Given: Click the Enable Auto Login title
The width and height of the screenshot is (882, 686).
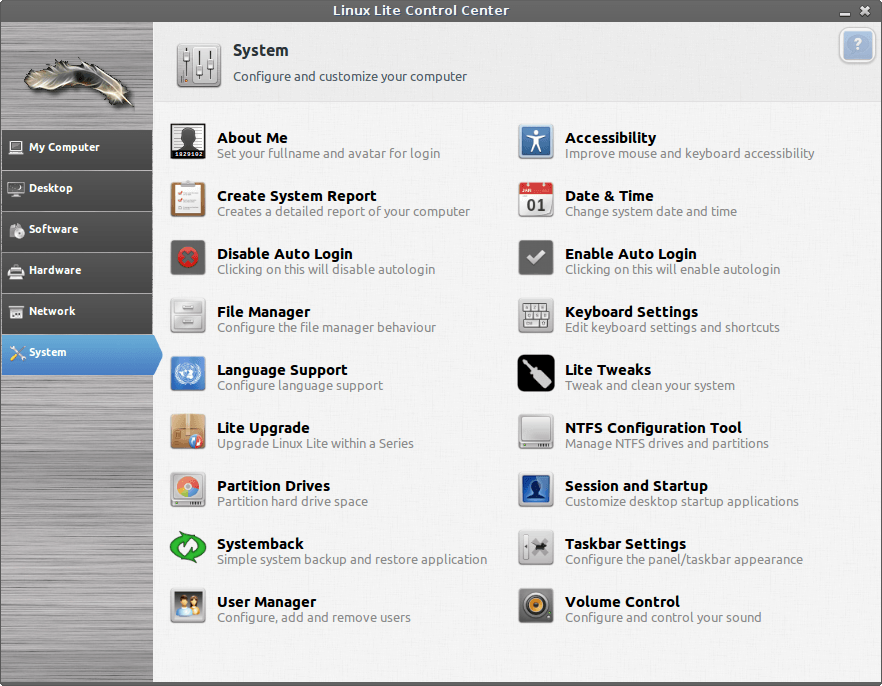Looking at the screenshot, I should [631, 254].
